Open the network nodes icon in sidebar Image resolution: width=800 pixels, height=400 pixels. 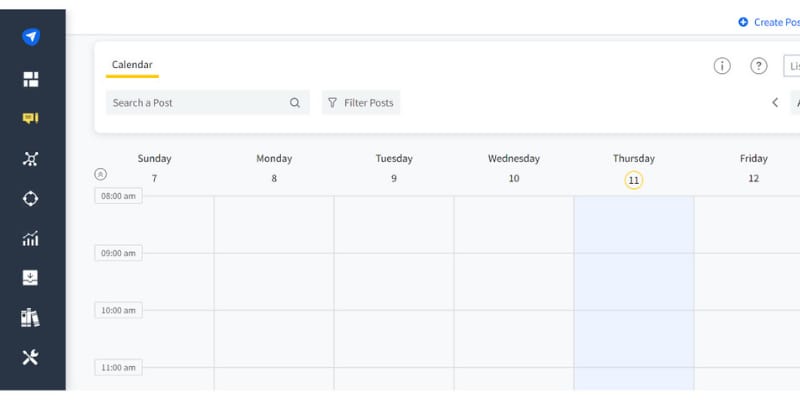31,158
